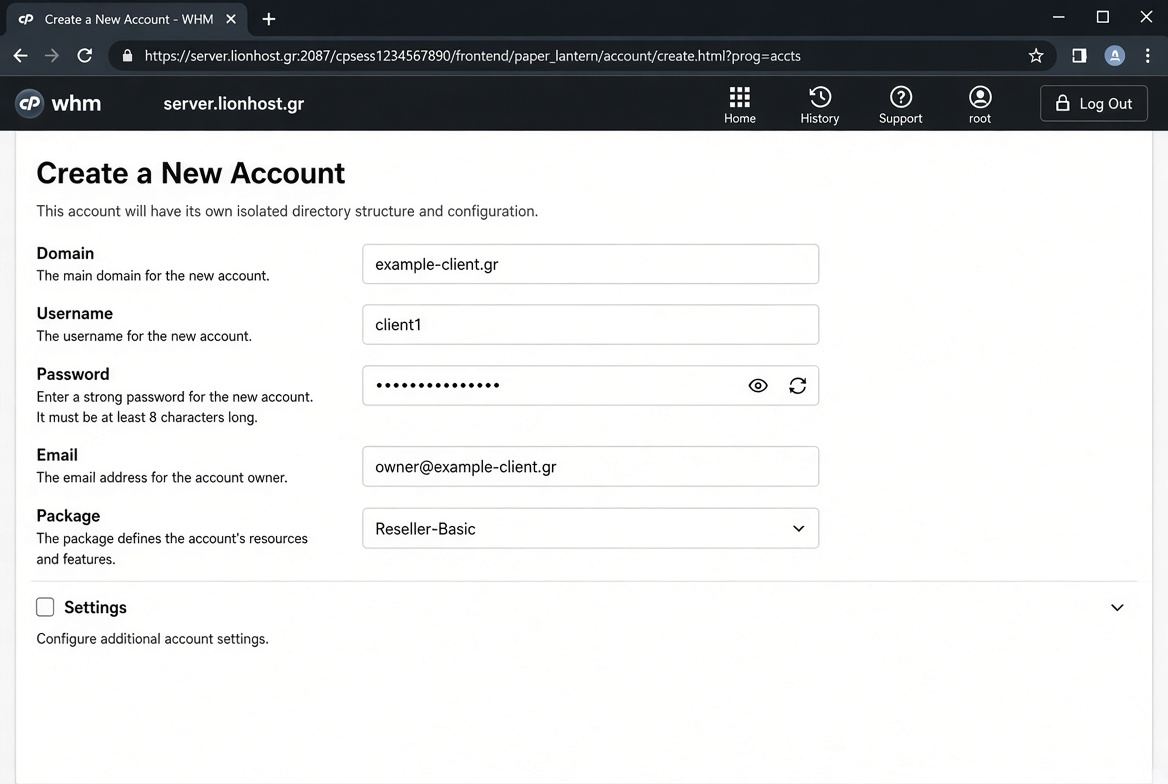Click 'It must be at least 8 characters long.'
This screenshot has height=784, width=1168.
[x=147, y=417]
